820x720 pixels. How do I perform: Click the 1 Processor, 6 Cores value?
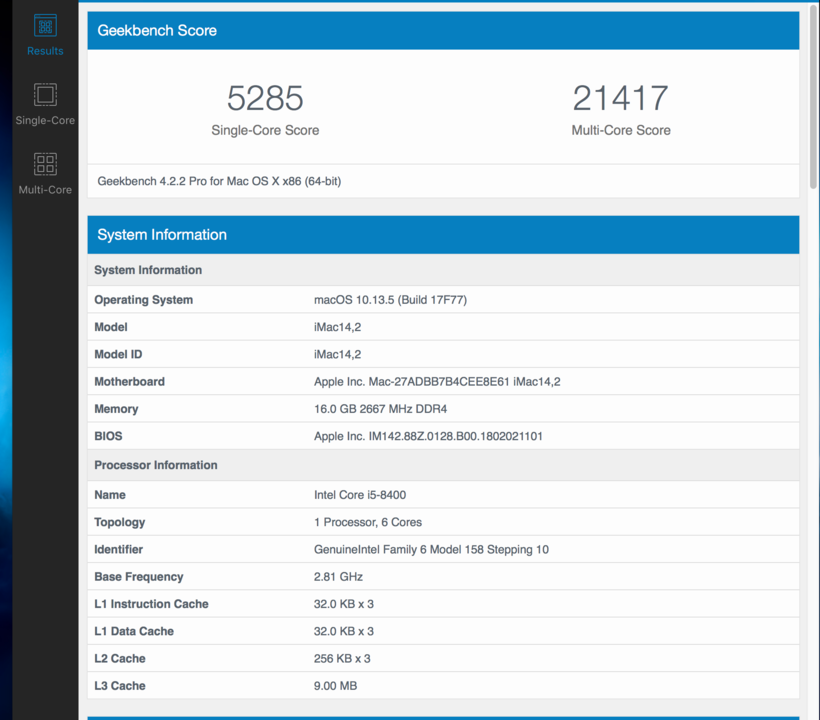[368, 522]
